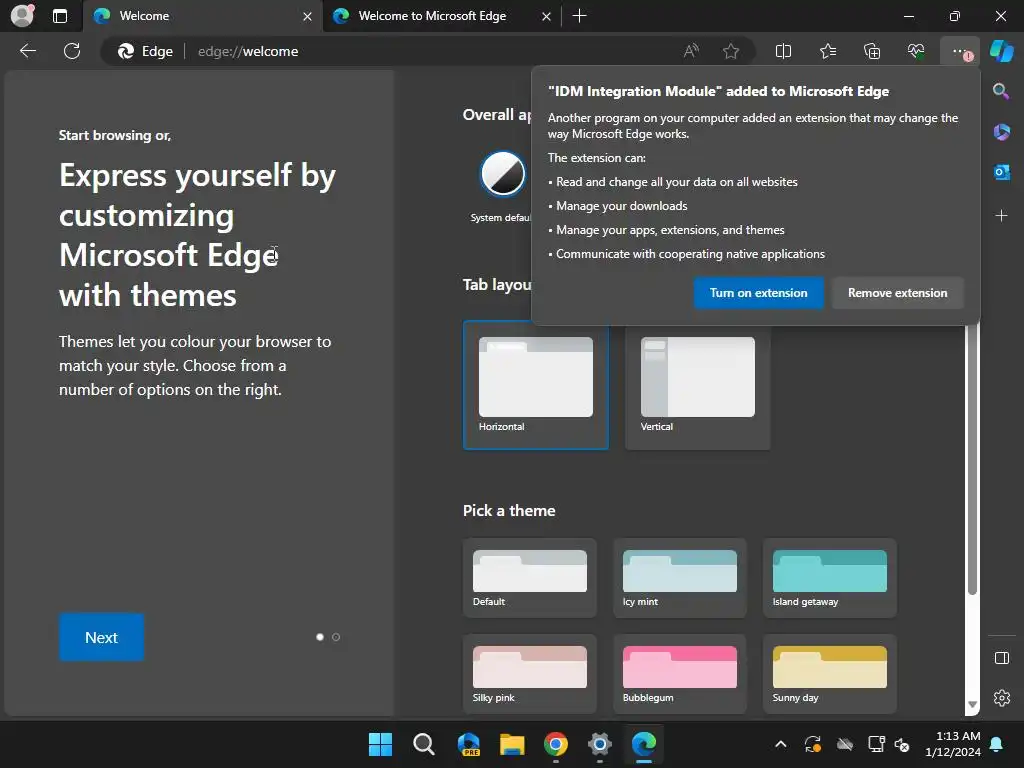
Task: Refresh the welcome page
Action: click(x=72, y=51)
